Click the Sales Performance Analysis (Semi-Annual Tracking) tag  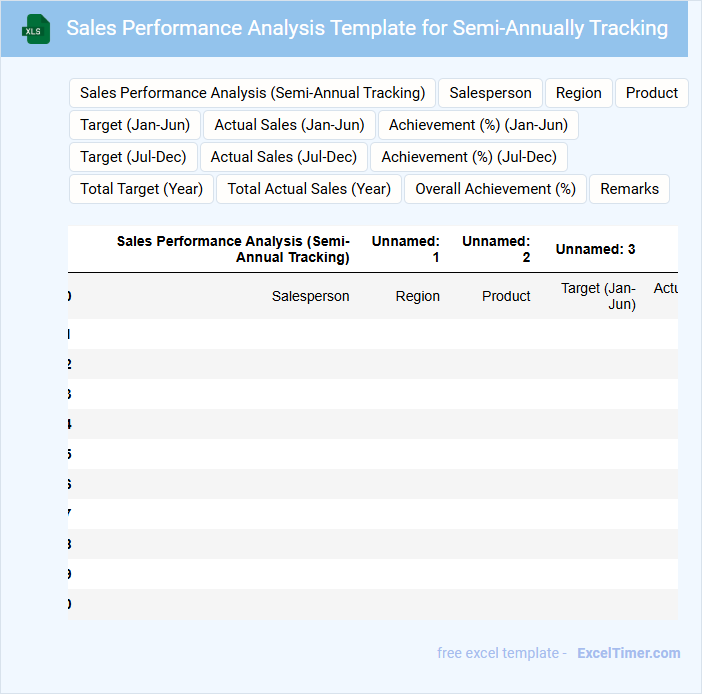(x=252, y=93)
